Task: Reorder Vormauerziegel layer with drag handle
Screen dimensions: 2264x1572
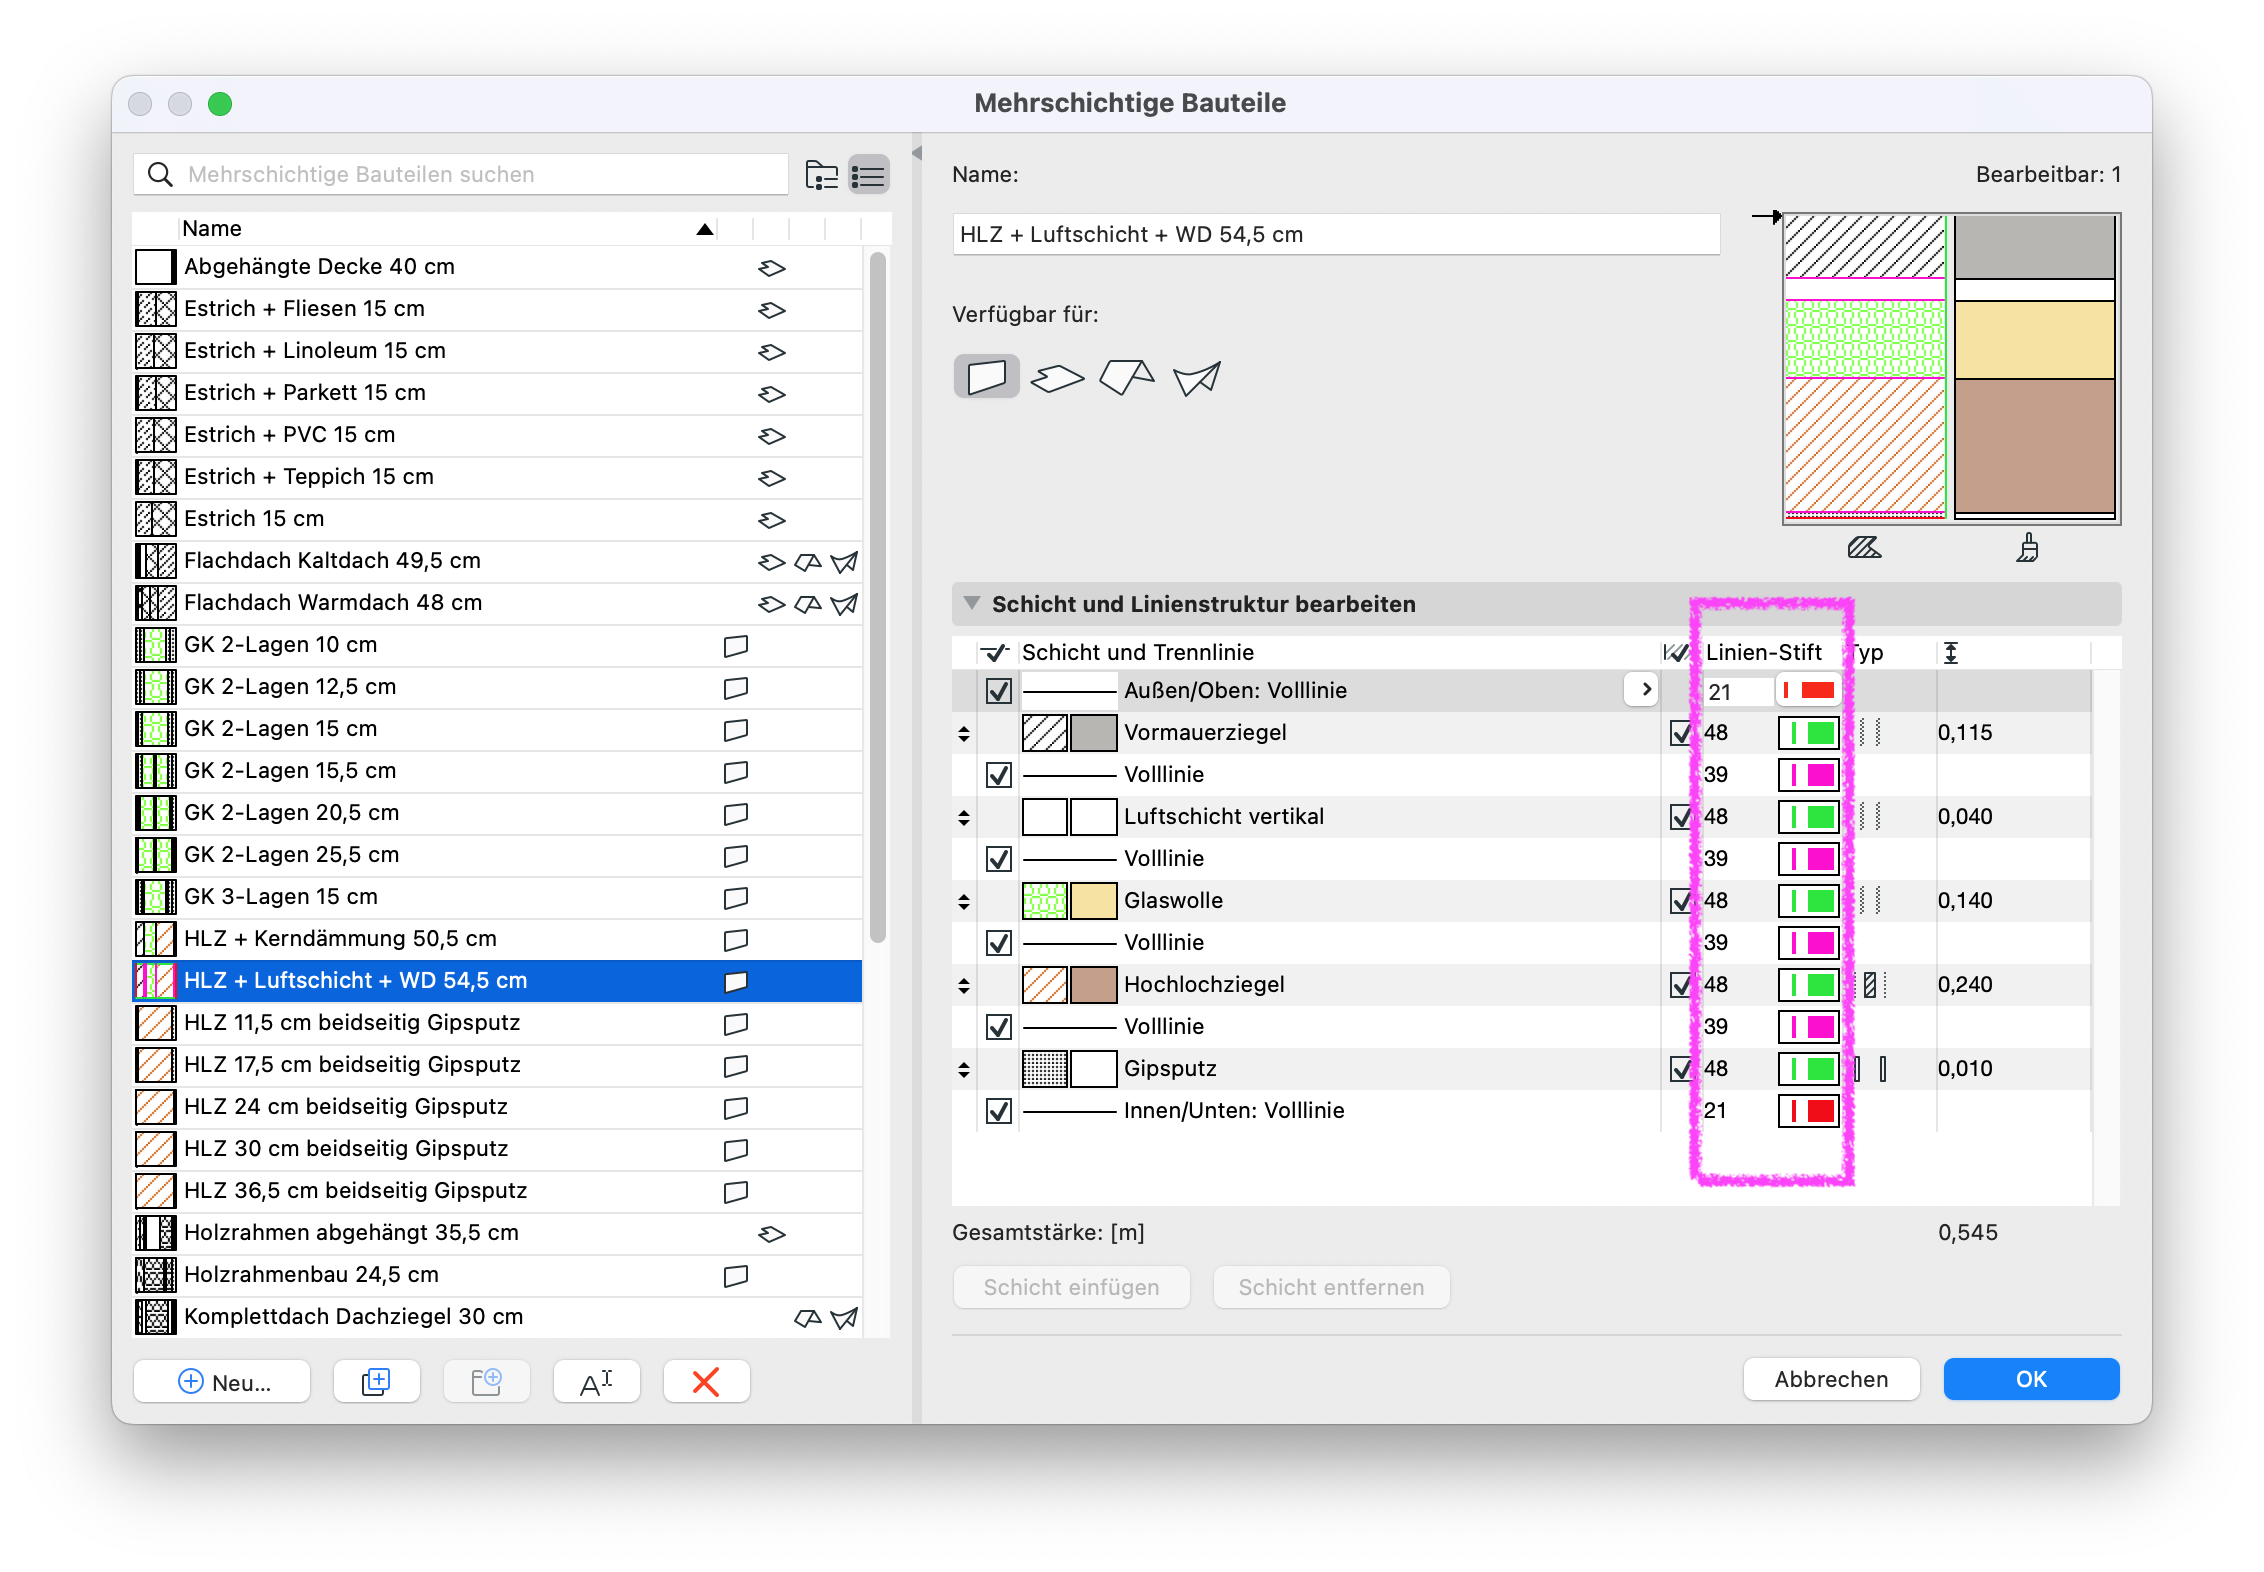Action: 964,734
